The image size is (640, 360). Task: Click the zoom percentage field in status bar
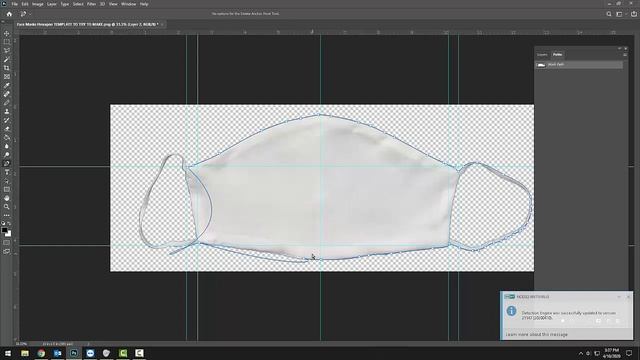click(x=21, y=344)
